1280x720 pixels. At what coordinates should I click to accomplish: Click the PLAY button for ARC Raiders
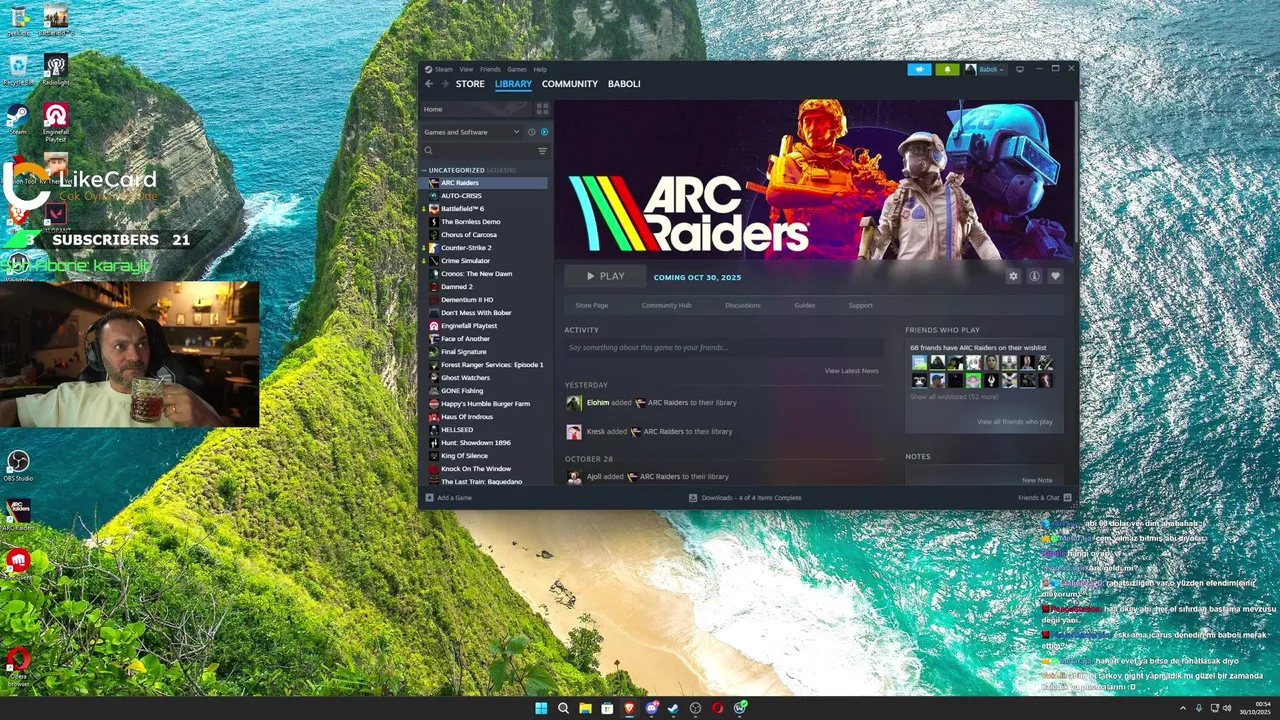pos(604,276)
